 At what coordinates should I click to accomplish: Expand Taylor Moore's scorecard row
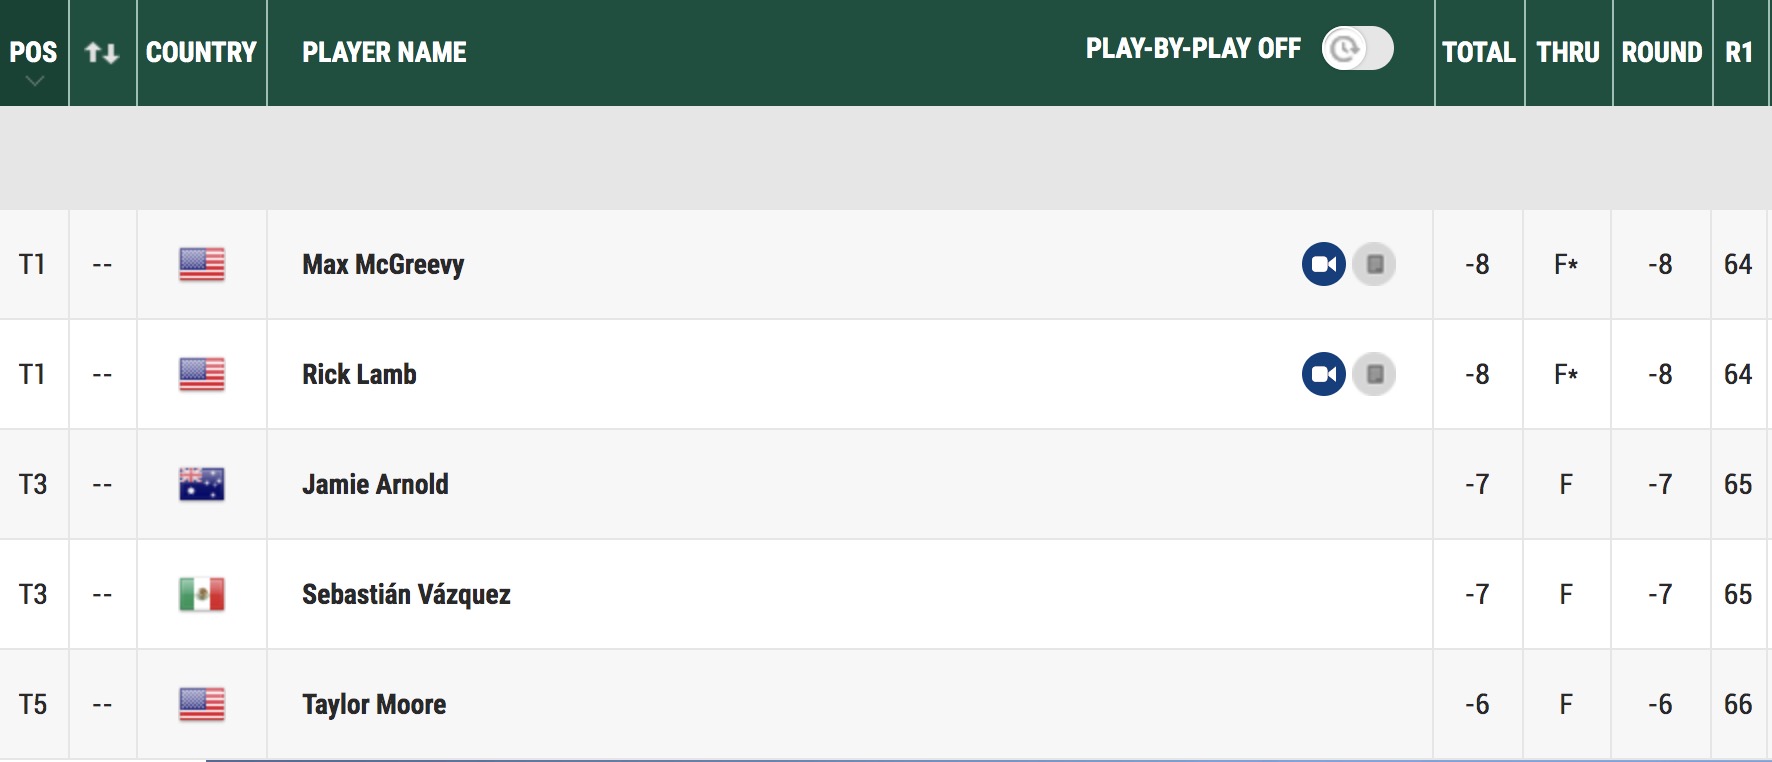[x=885, y=704]
